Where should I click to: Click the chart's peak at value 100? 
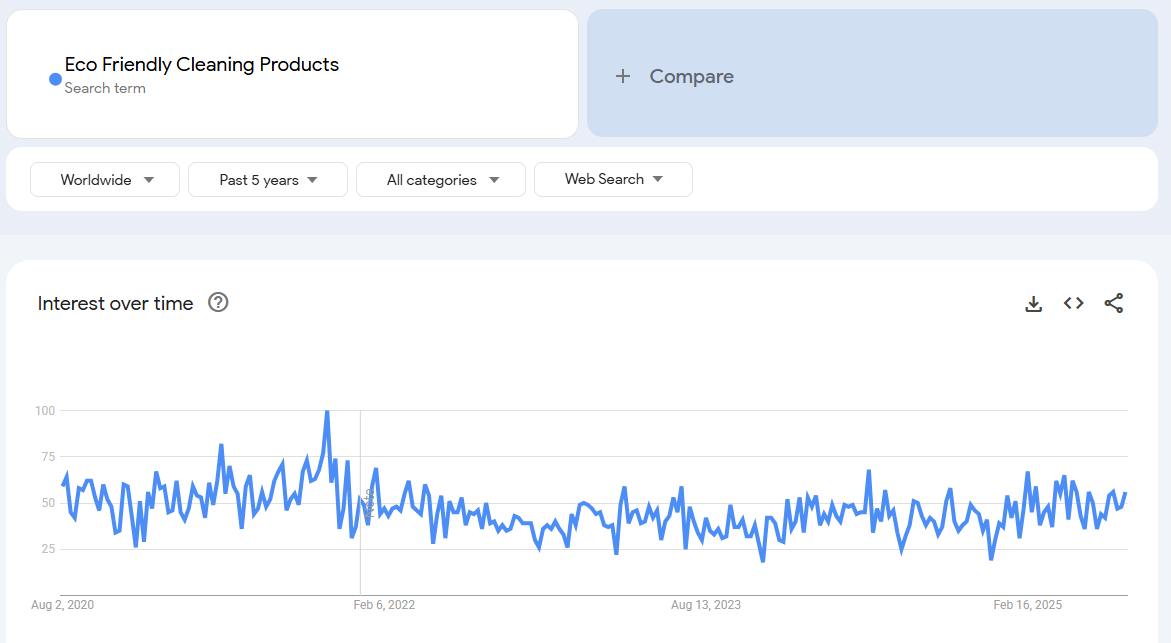(326, 411)
